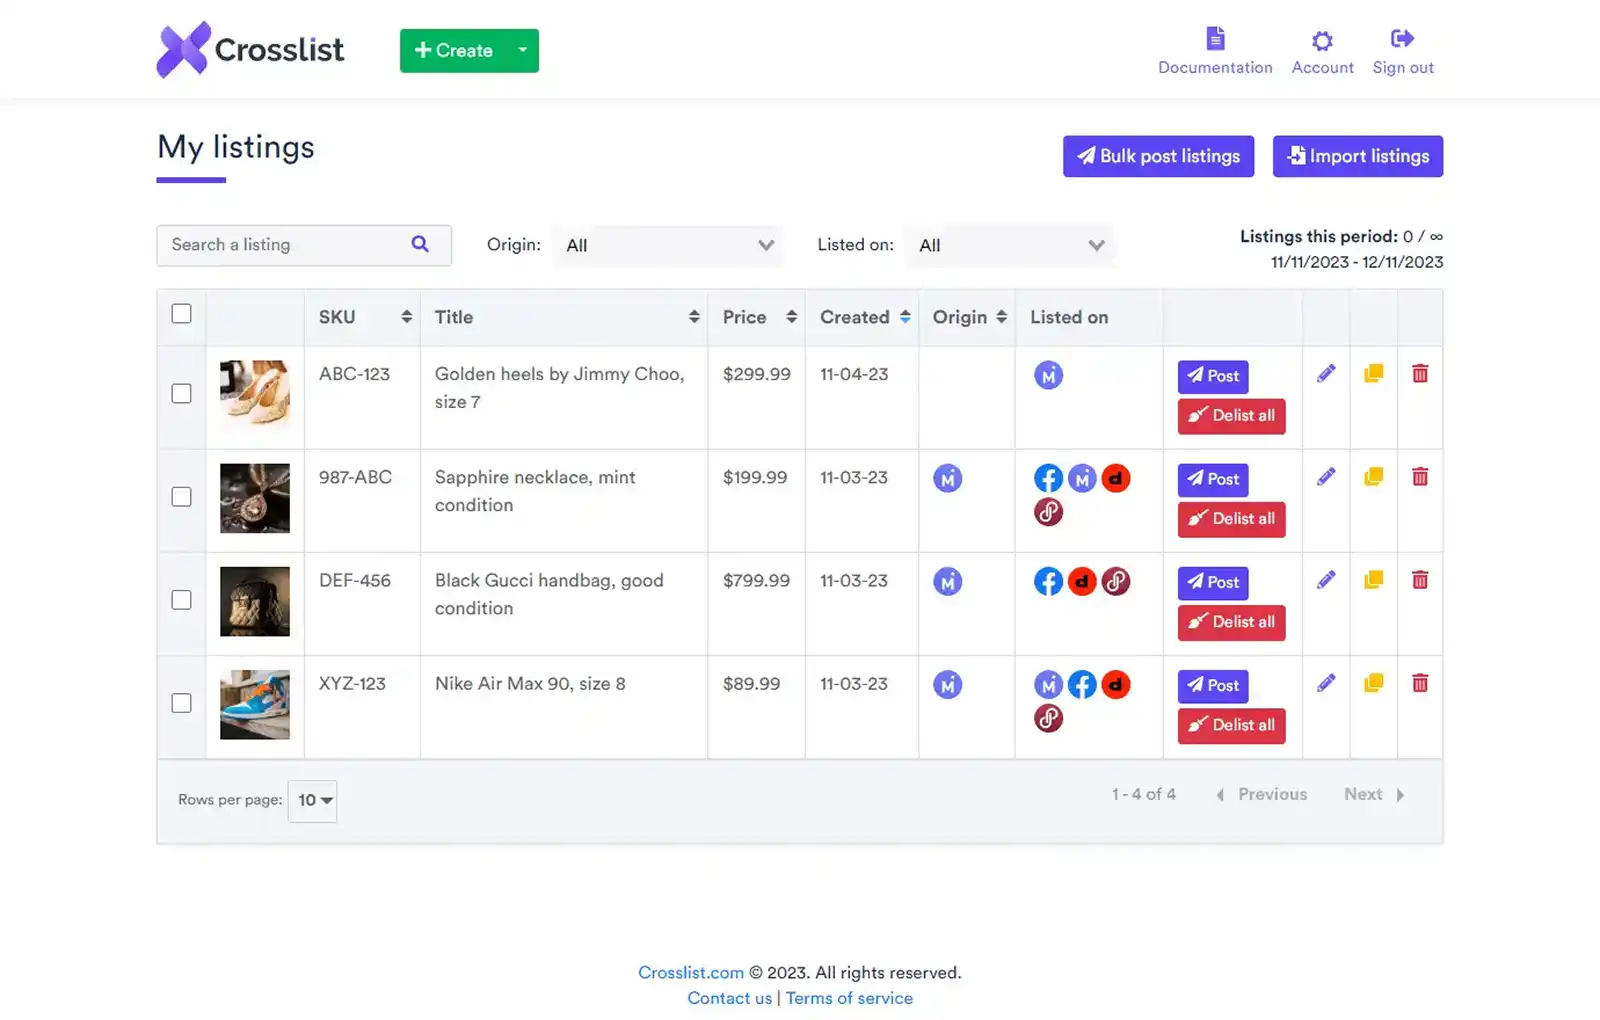Select the checkbox for the Gucci handbag row
The width and height of the screenshot is (1600, 1020).
(181, 600)
